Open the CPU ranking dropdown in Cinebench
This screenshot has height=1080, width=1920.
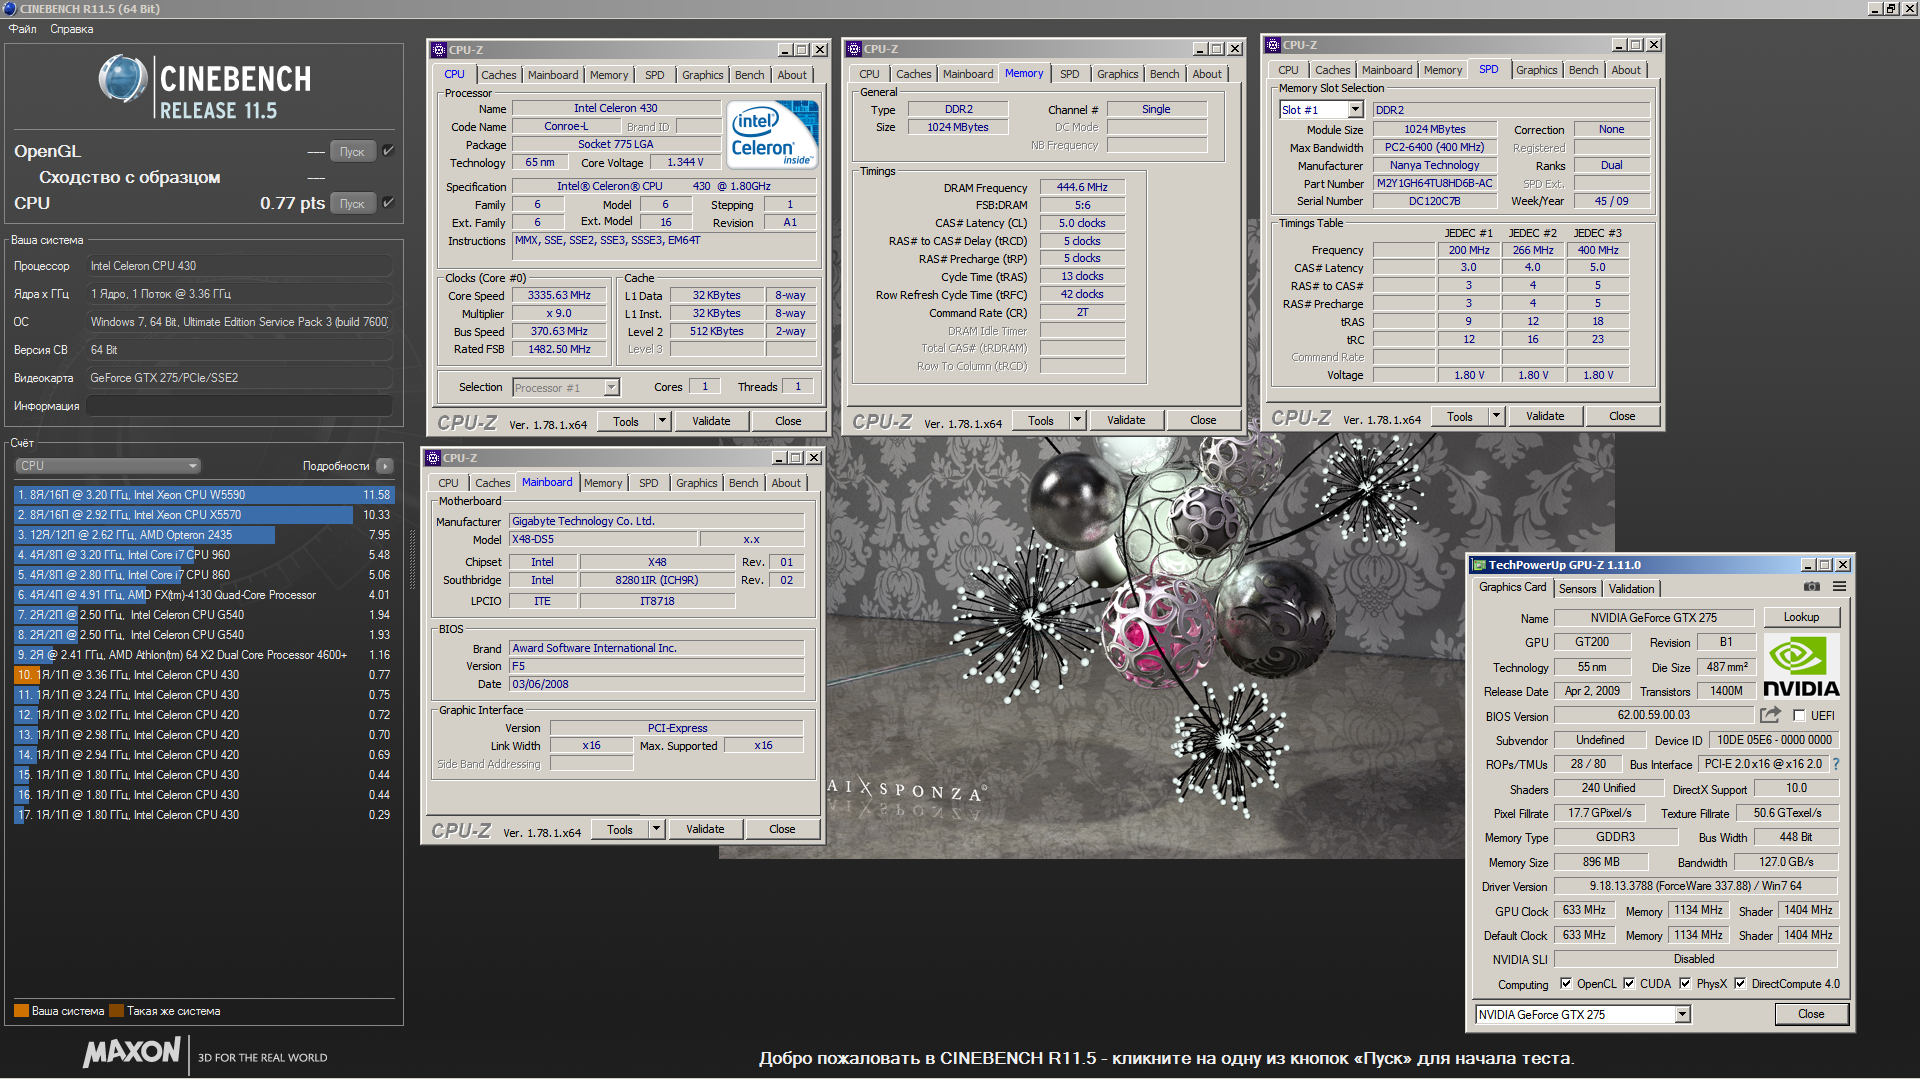tap(108, 466)
